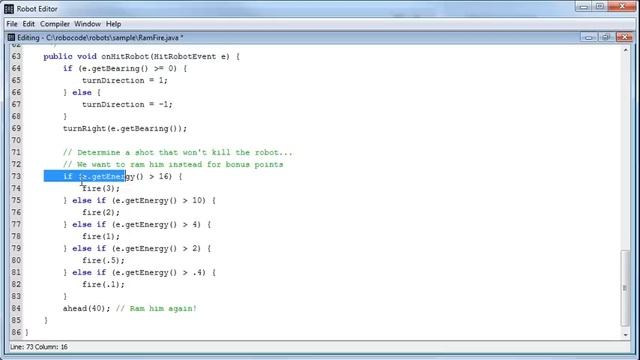Minimize the inner RamFire.java editor window
The width and height of the screenshot is (640, 360).
589,38
